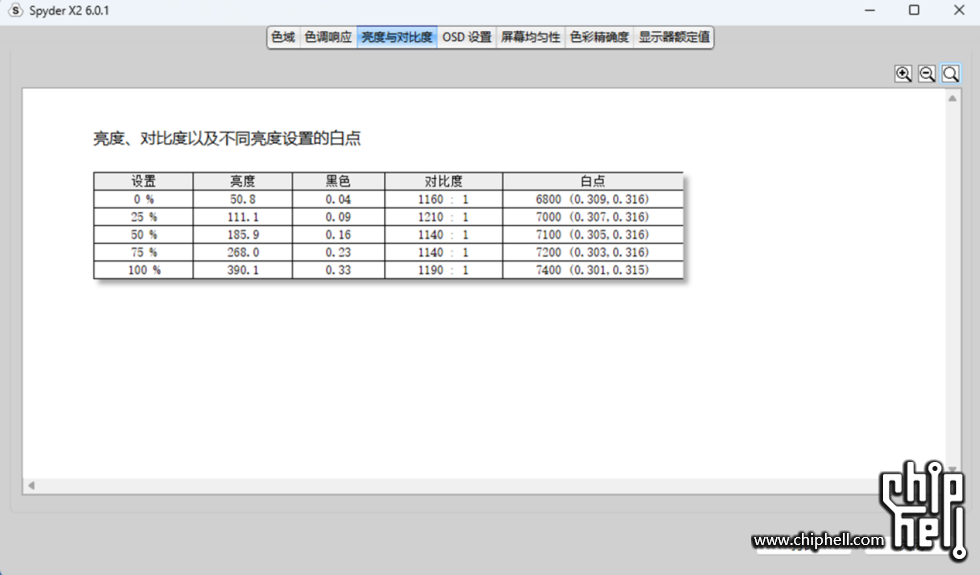Click the zoom in magnifier icon
This screenshot has width=980, height=575.
pos(903,74)
